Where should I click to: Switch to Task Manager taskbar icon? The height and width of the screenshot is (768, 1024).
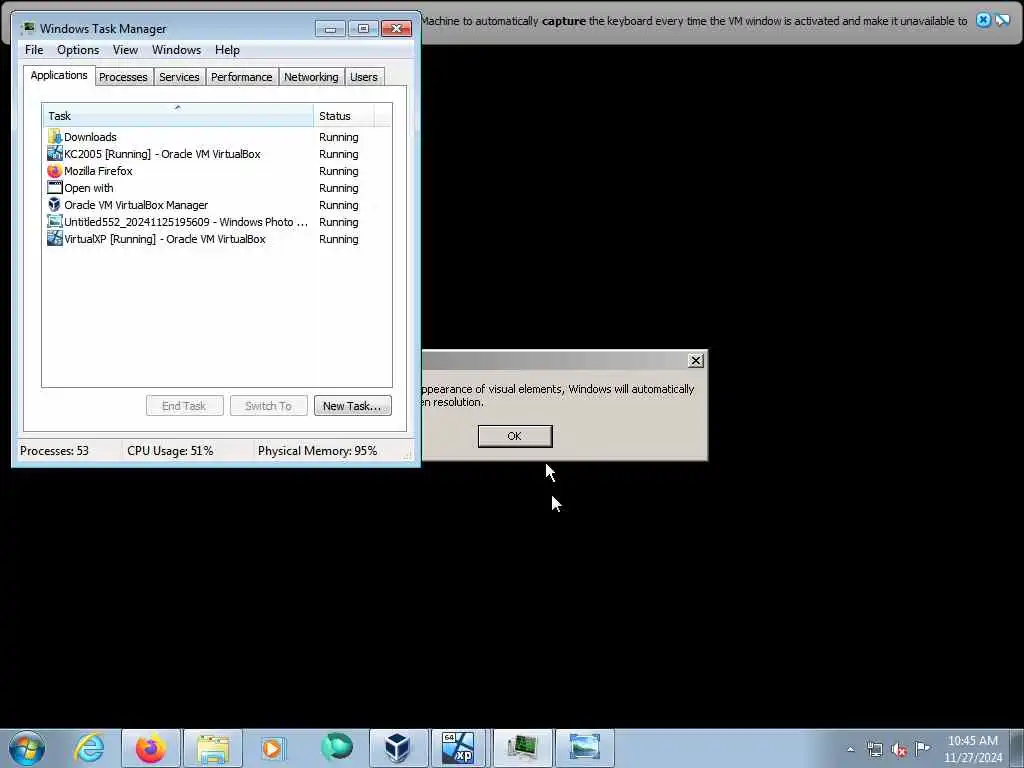[x=522, y=748]
